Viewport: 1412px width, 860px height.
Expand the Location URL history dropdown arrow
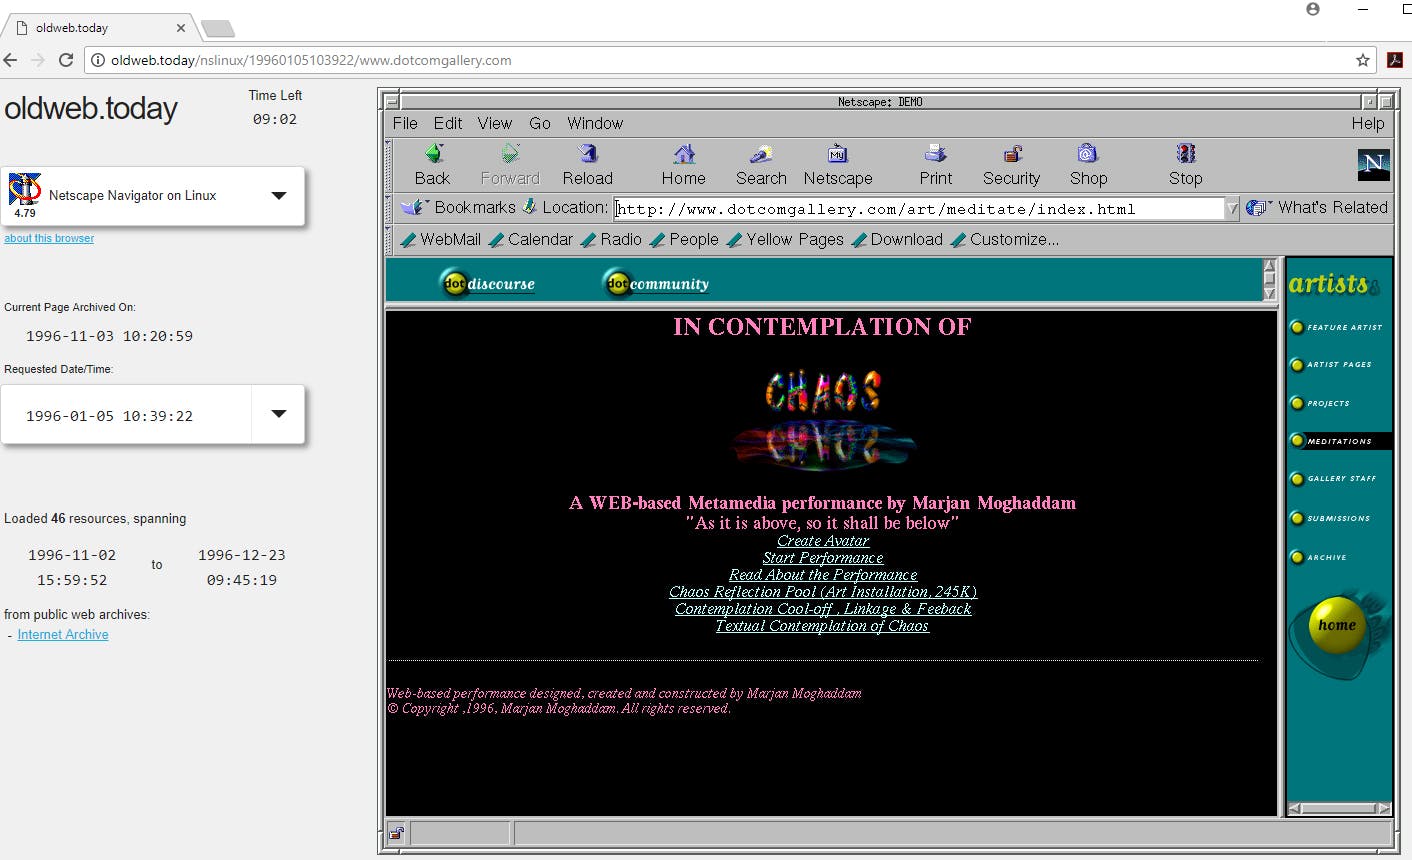click(1232, 209)
